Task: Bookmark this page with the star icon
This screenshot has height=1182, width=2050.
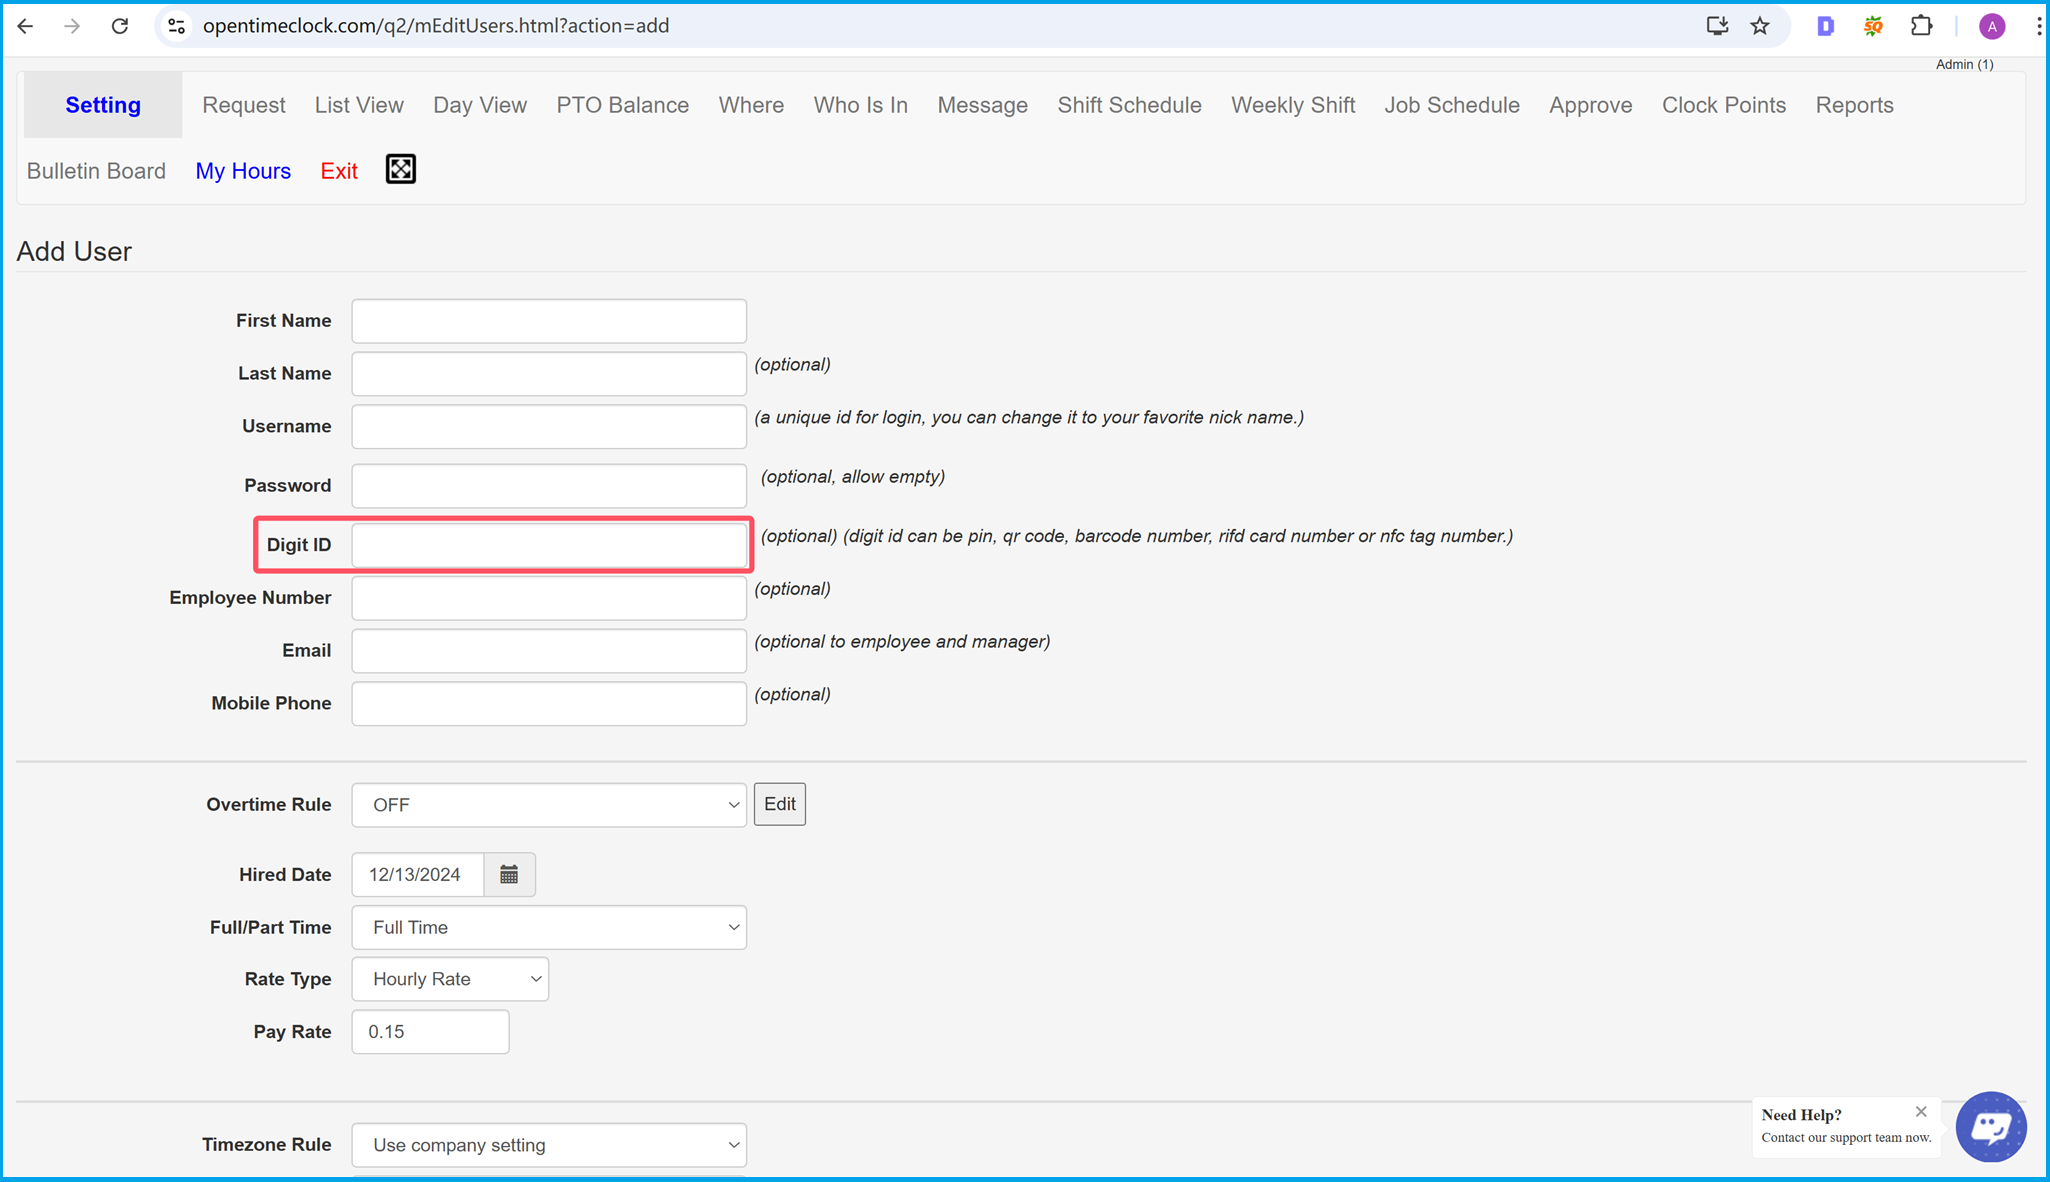Action: 1760,26
